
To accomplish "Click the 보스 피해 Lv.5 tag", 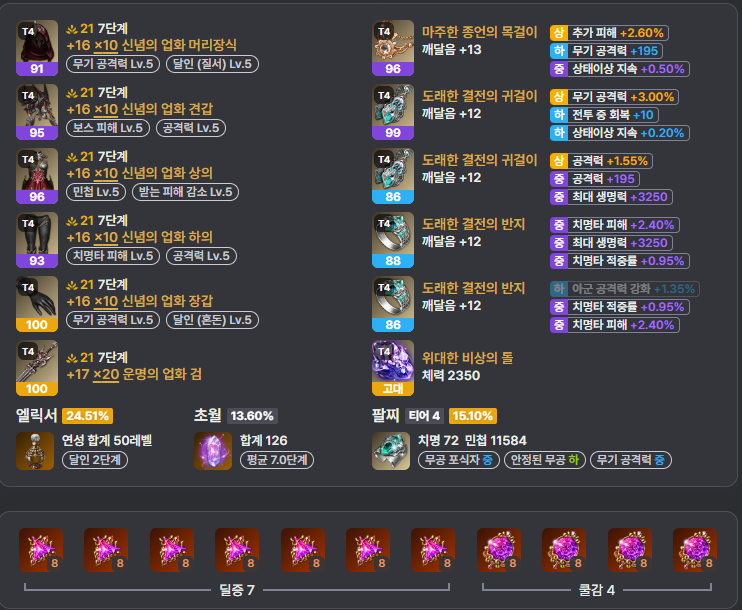I will tap(108, 128).
